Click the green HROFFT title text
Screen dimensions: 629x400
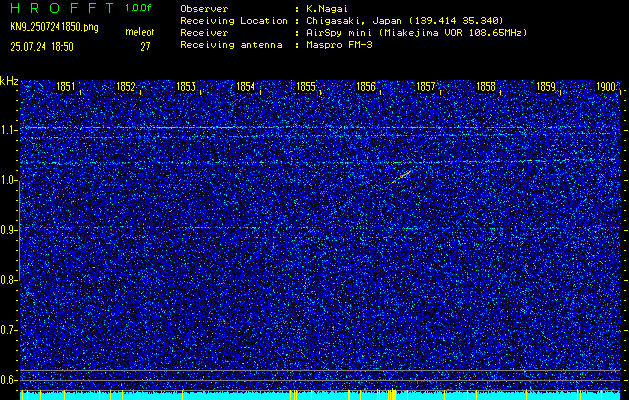(x=62, y=8)
